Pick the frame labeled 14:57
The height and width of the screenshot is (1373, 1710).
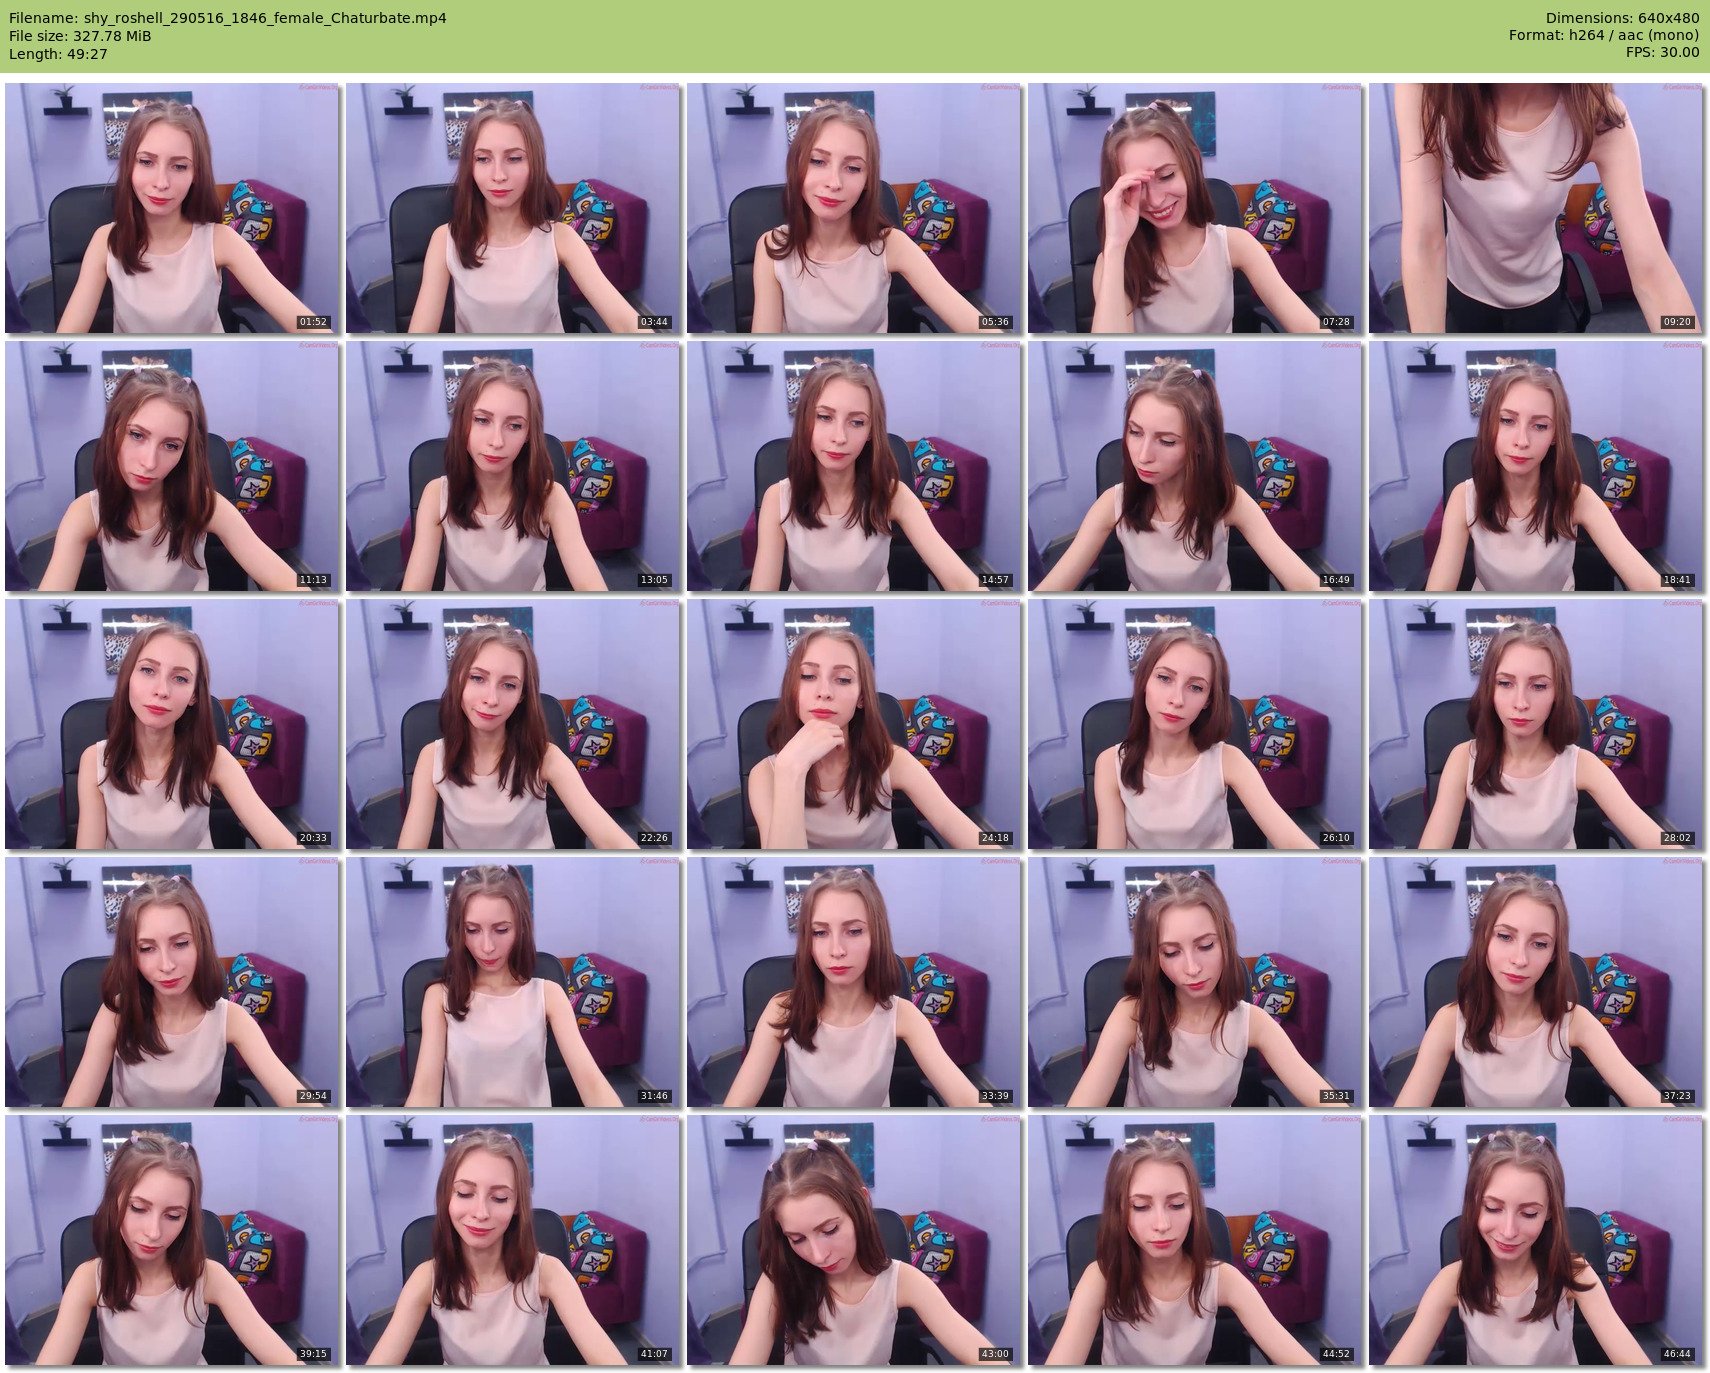(853, 466)
